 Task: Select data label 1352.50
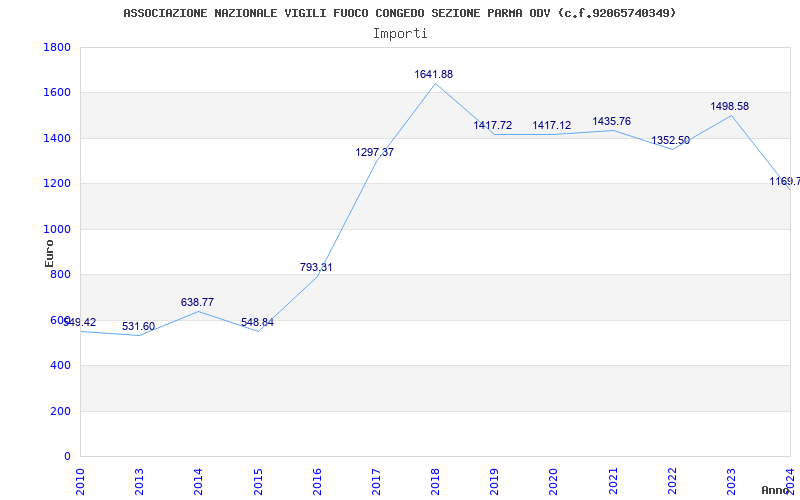pos(670,141)
